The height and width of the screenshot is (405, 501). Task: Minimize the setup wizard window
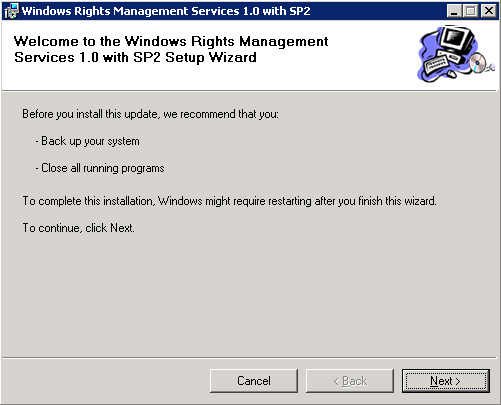[x=454, y=11]
